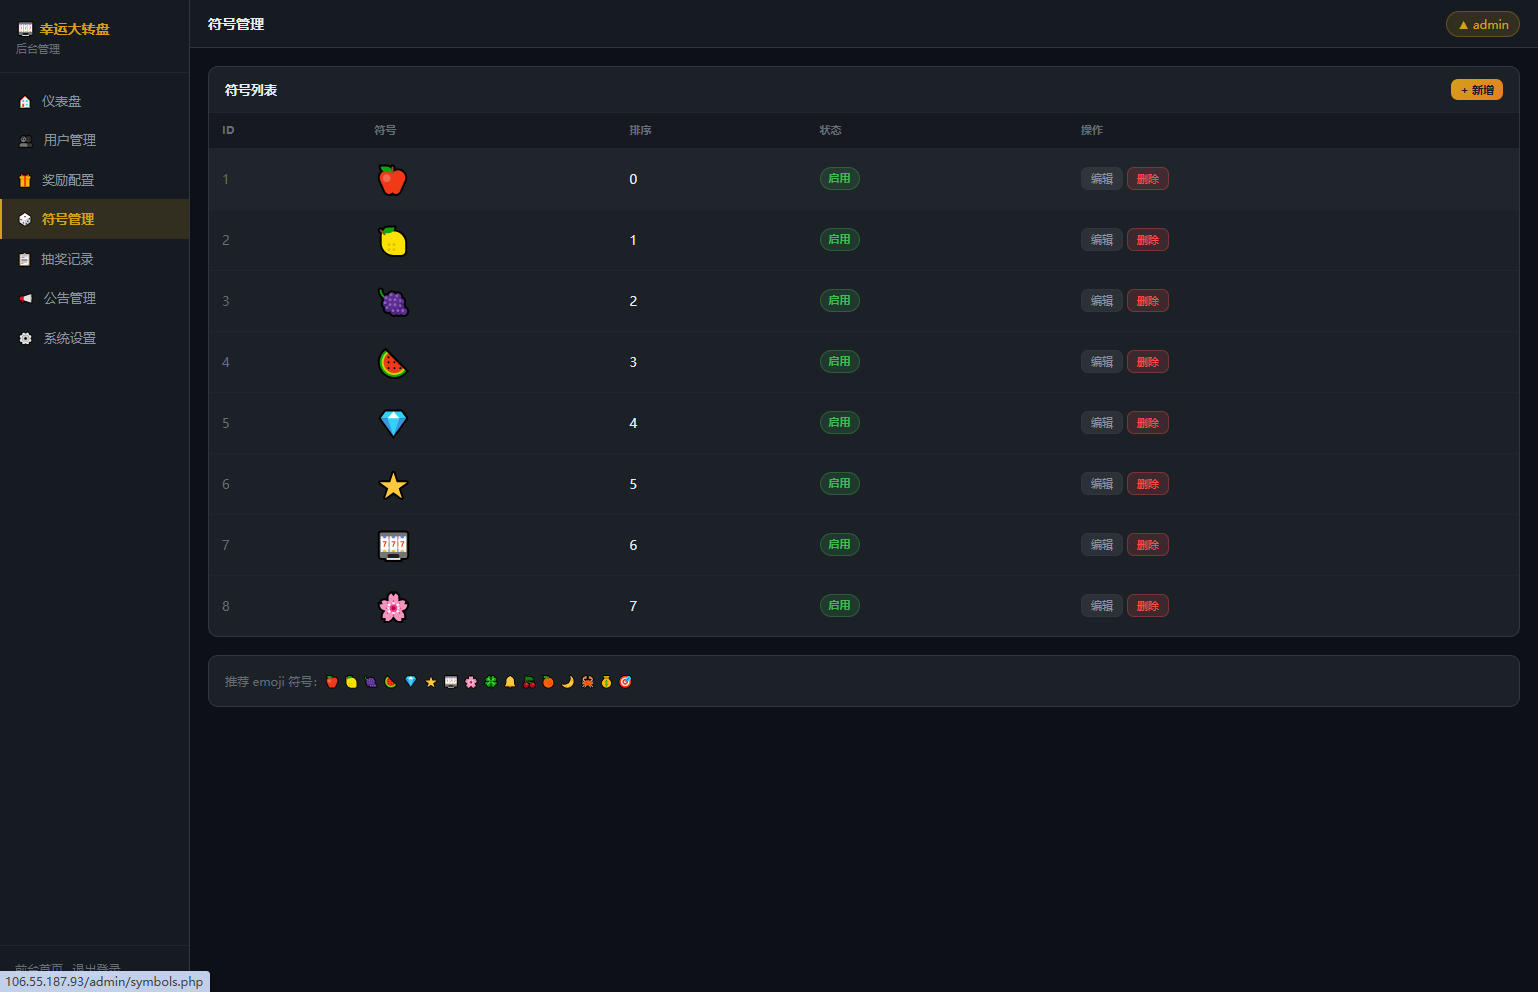Viewport: 1538px width, 992px height.
Task: Click the diamond symbol in row 5
Action: 393,424
